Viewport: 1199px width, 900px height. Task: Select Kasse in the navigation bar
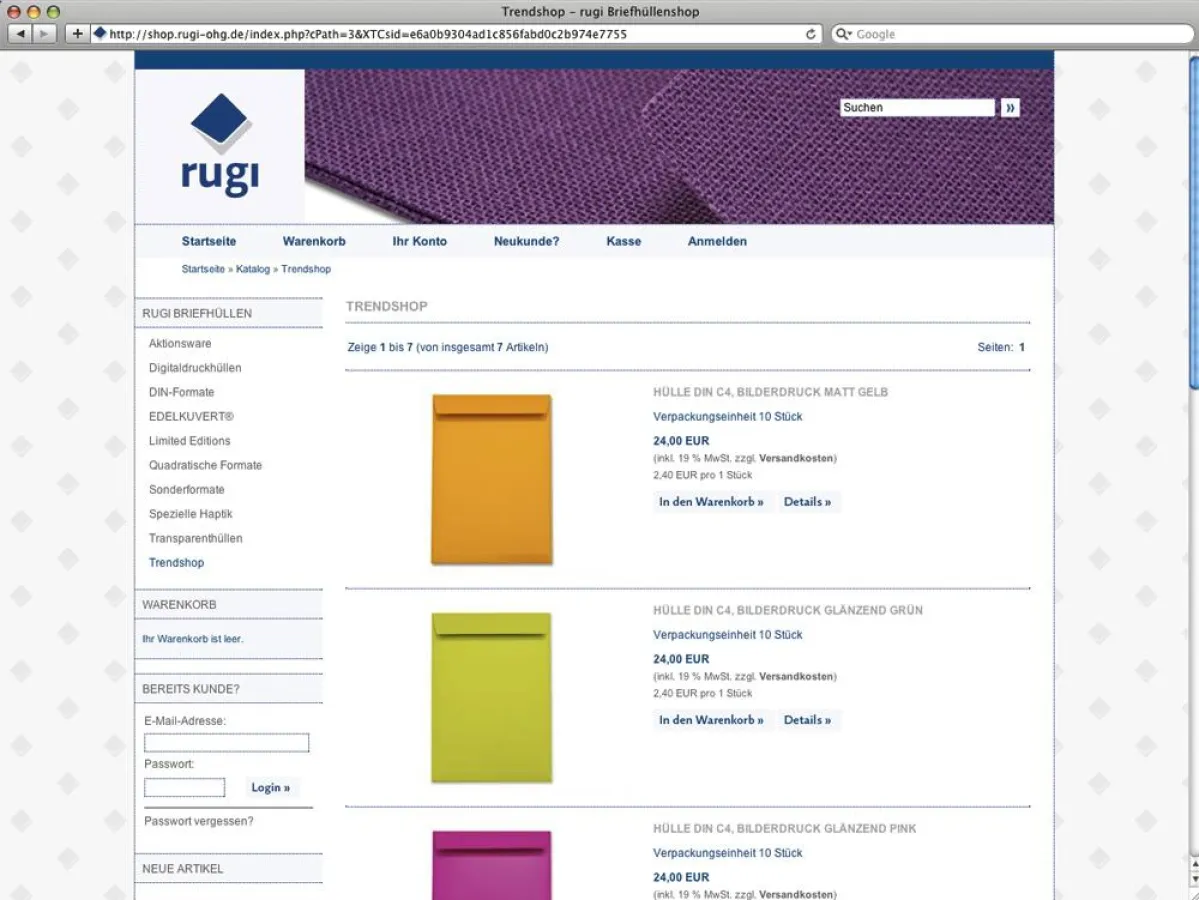[622, 241]
